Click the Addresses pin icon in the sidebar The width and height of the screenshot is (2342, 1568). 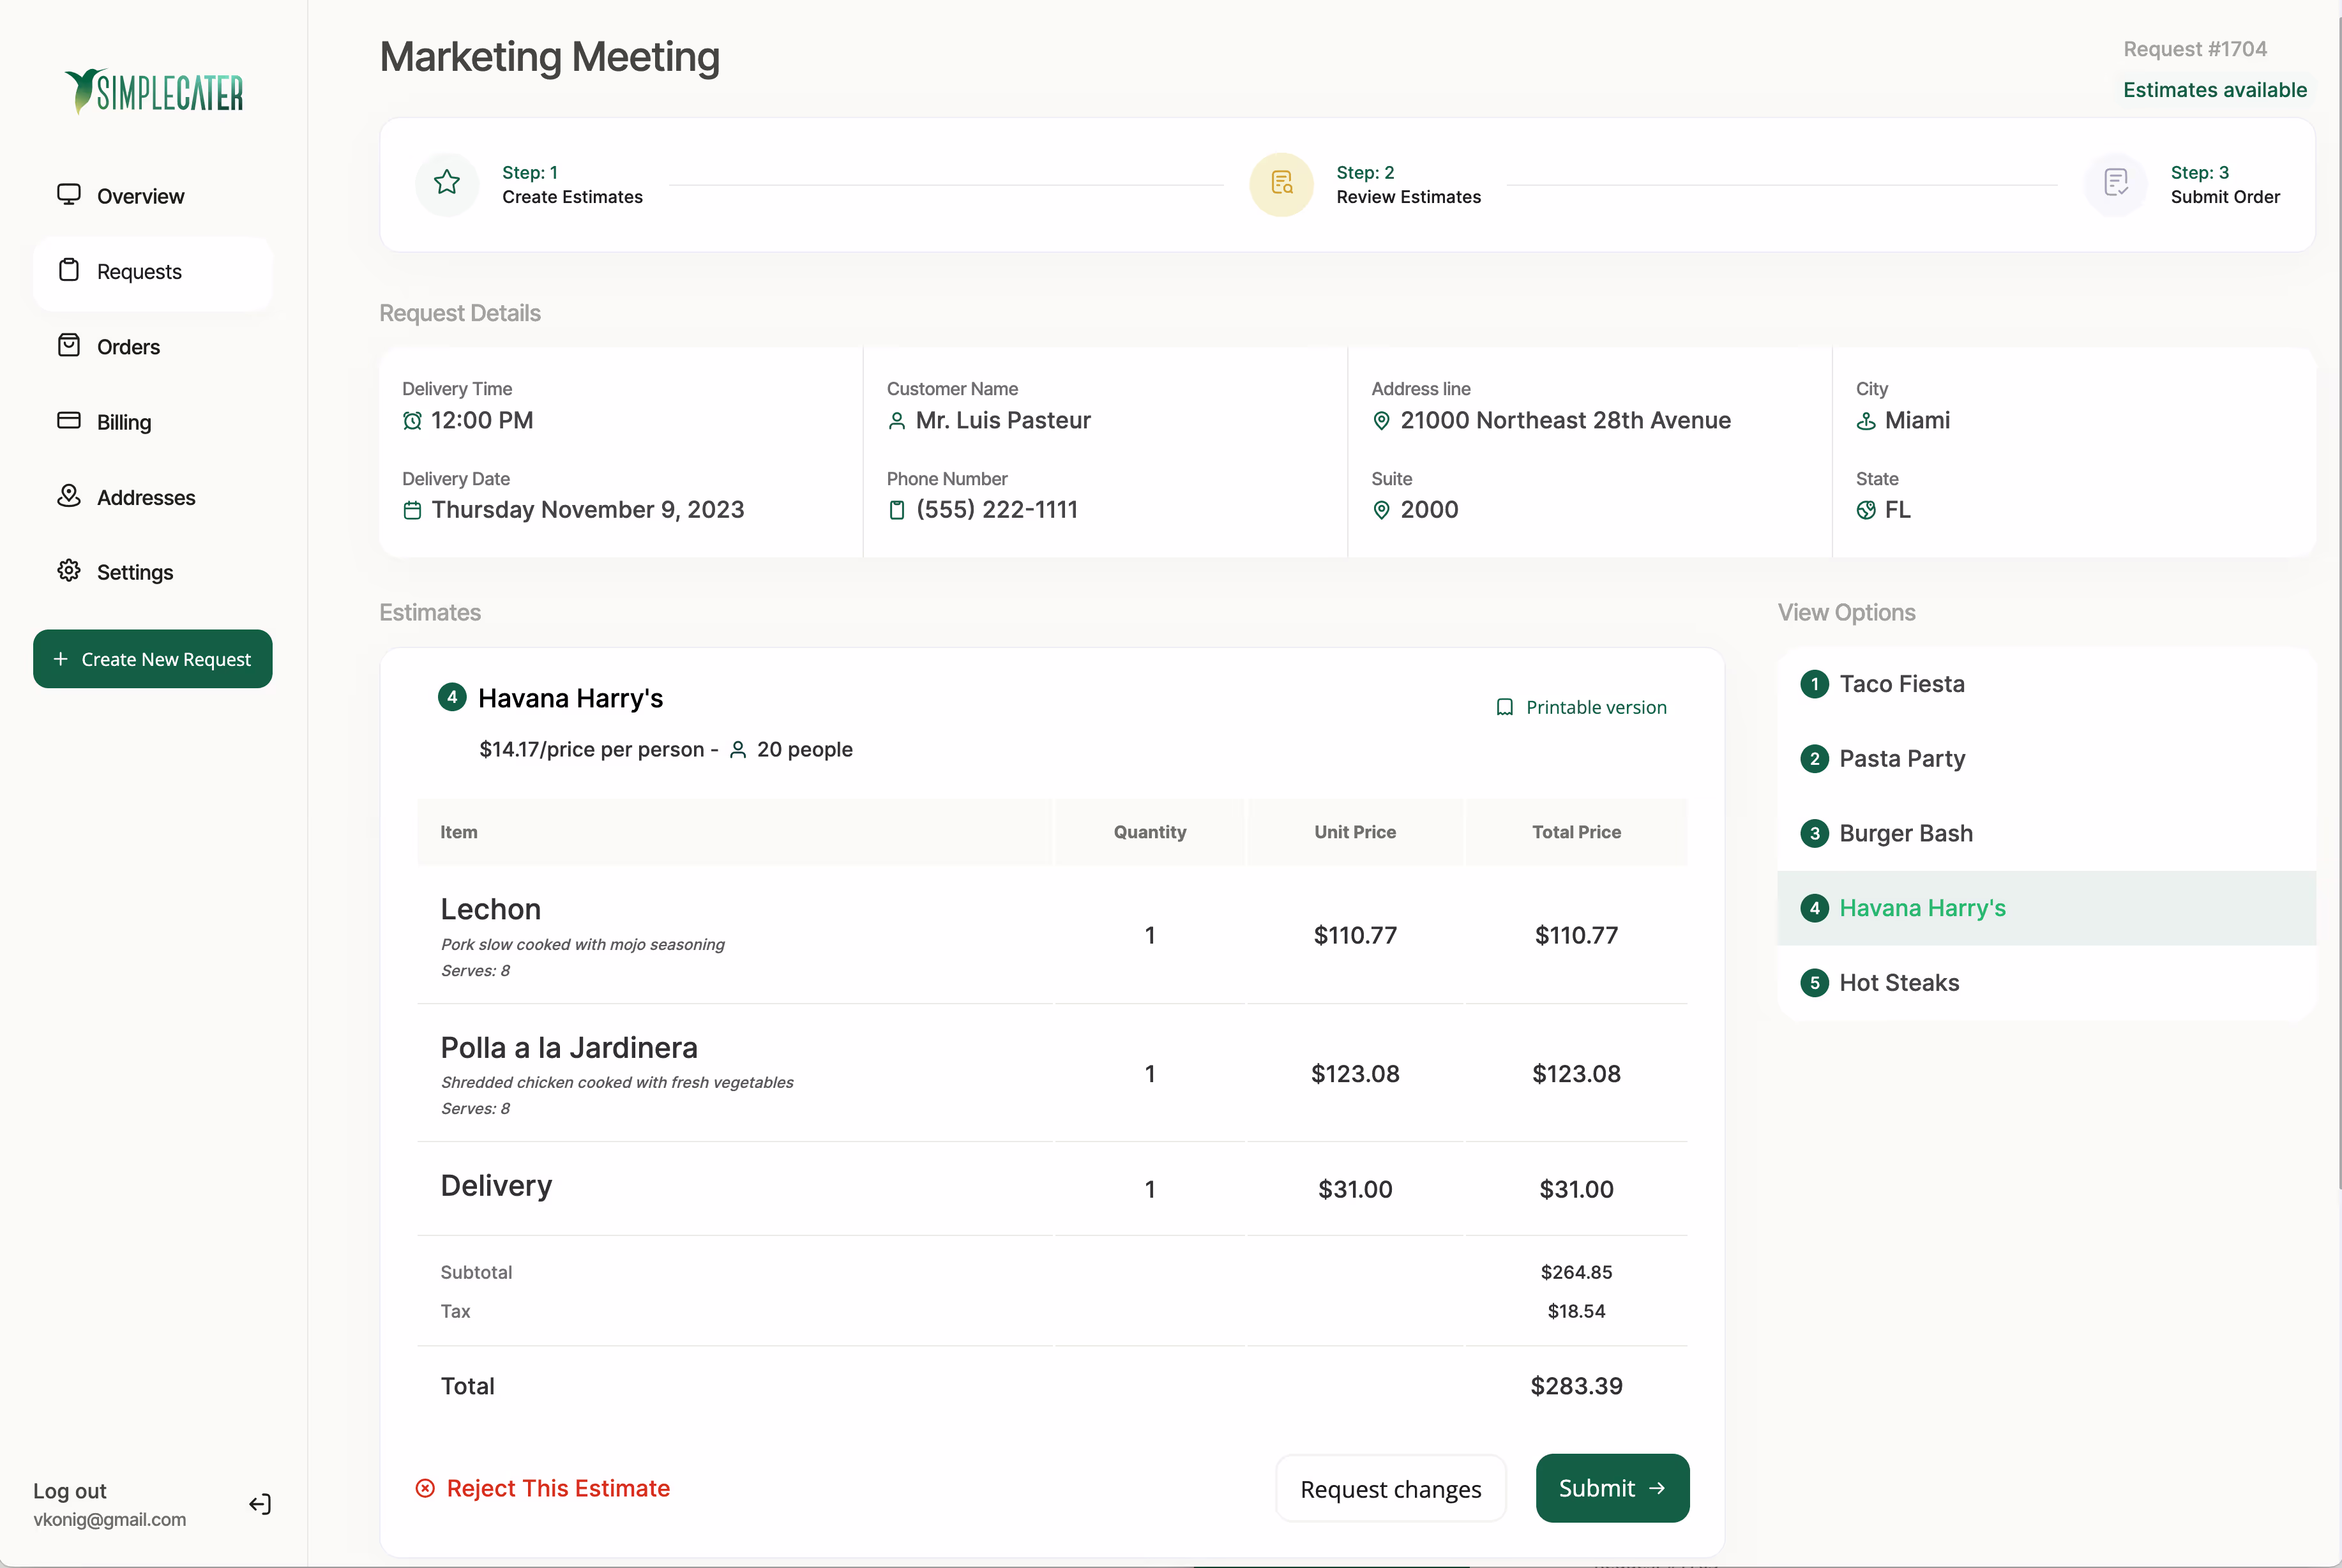point(69,496)
